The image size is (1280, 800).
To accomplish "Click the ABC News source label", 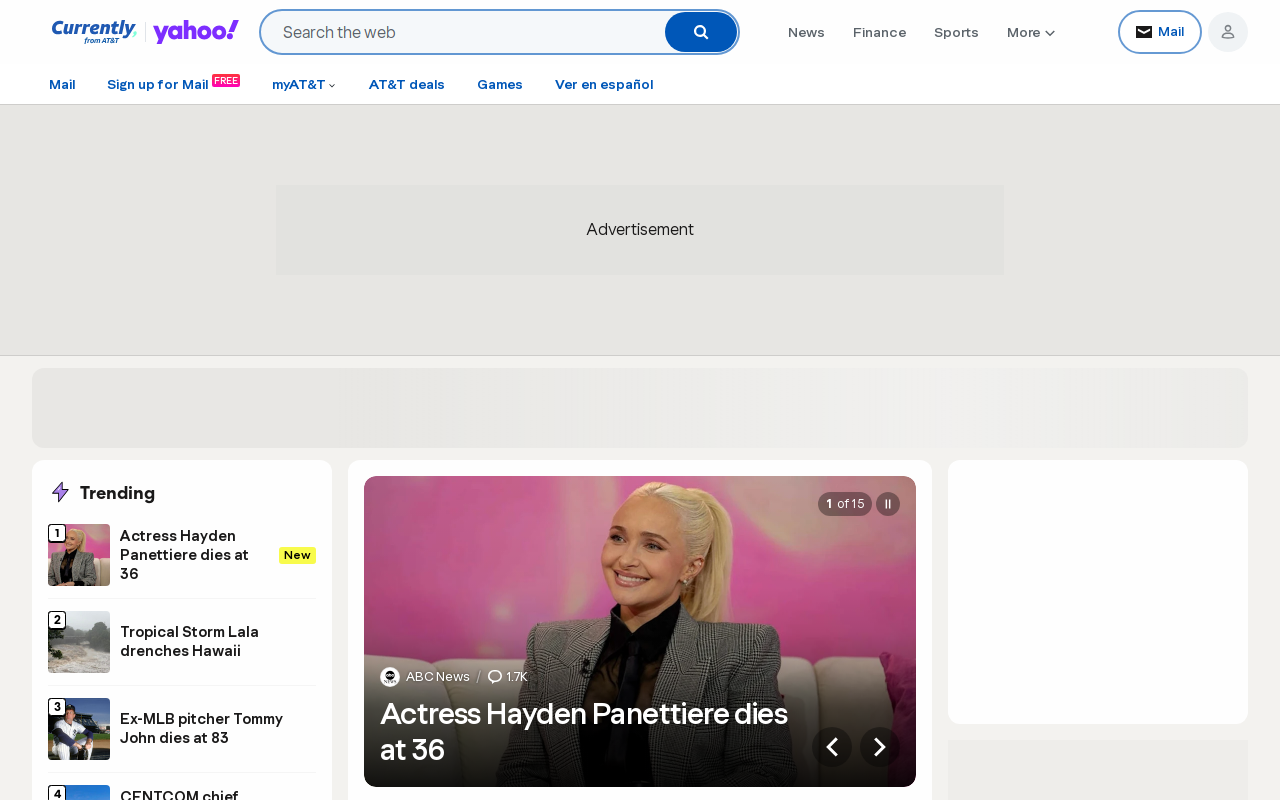I will tap(438, 677).
